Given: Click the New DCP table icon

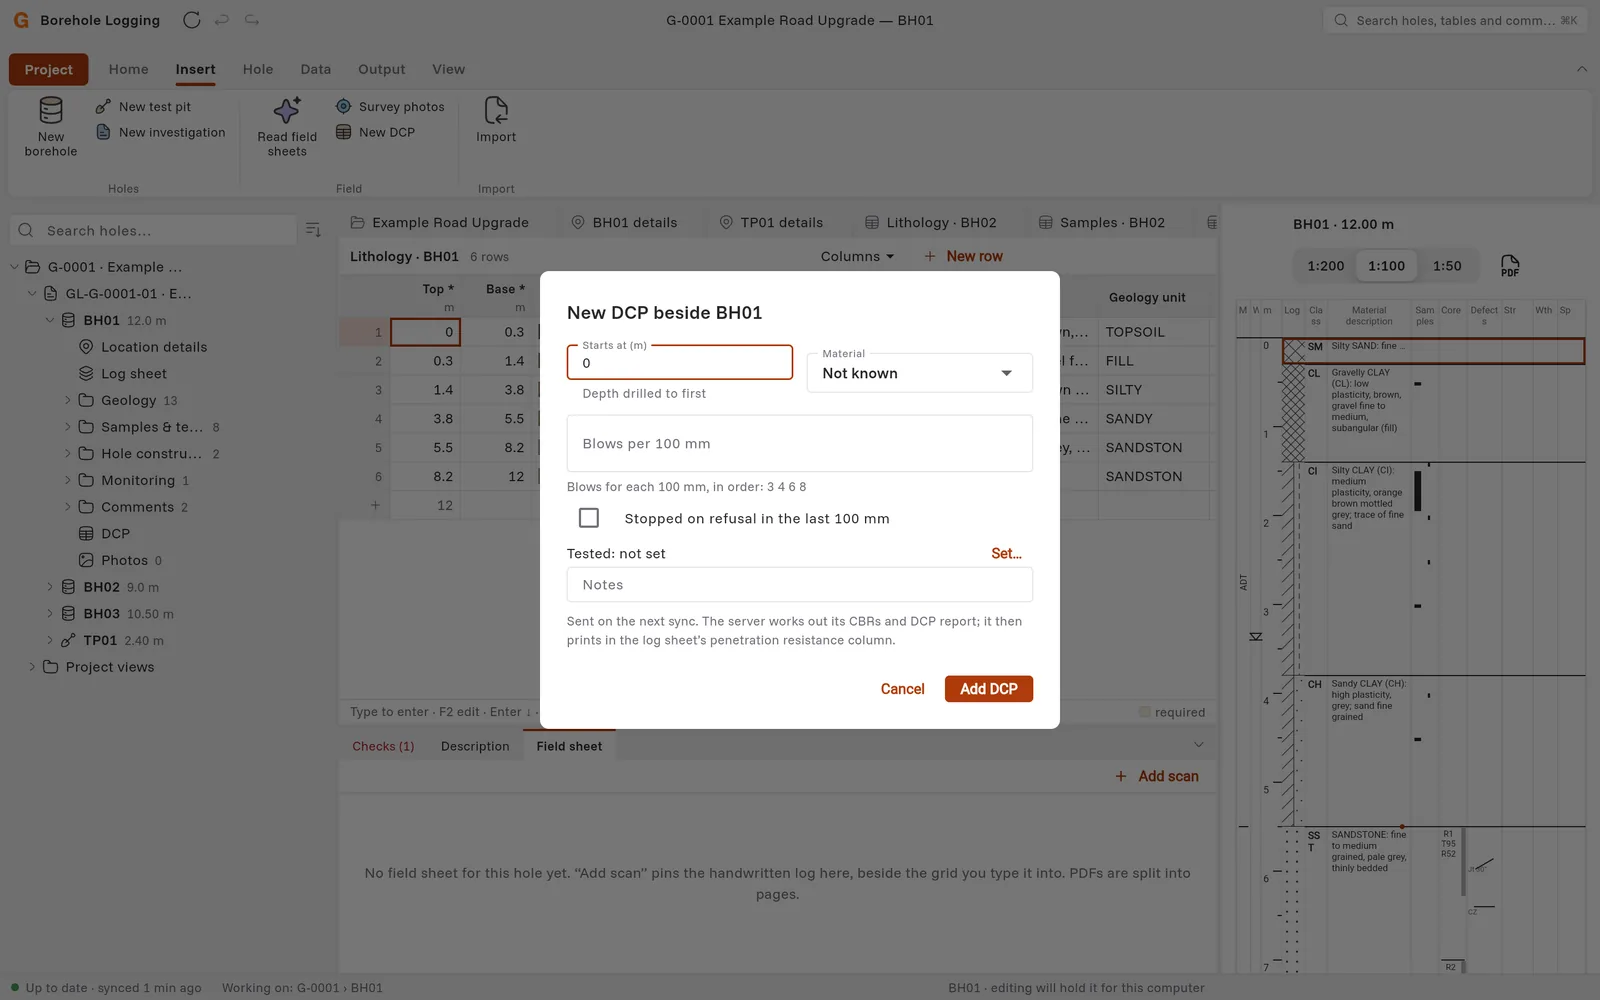Looking at the screenshot, I should (x=343, y=132).
